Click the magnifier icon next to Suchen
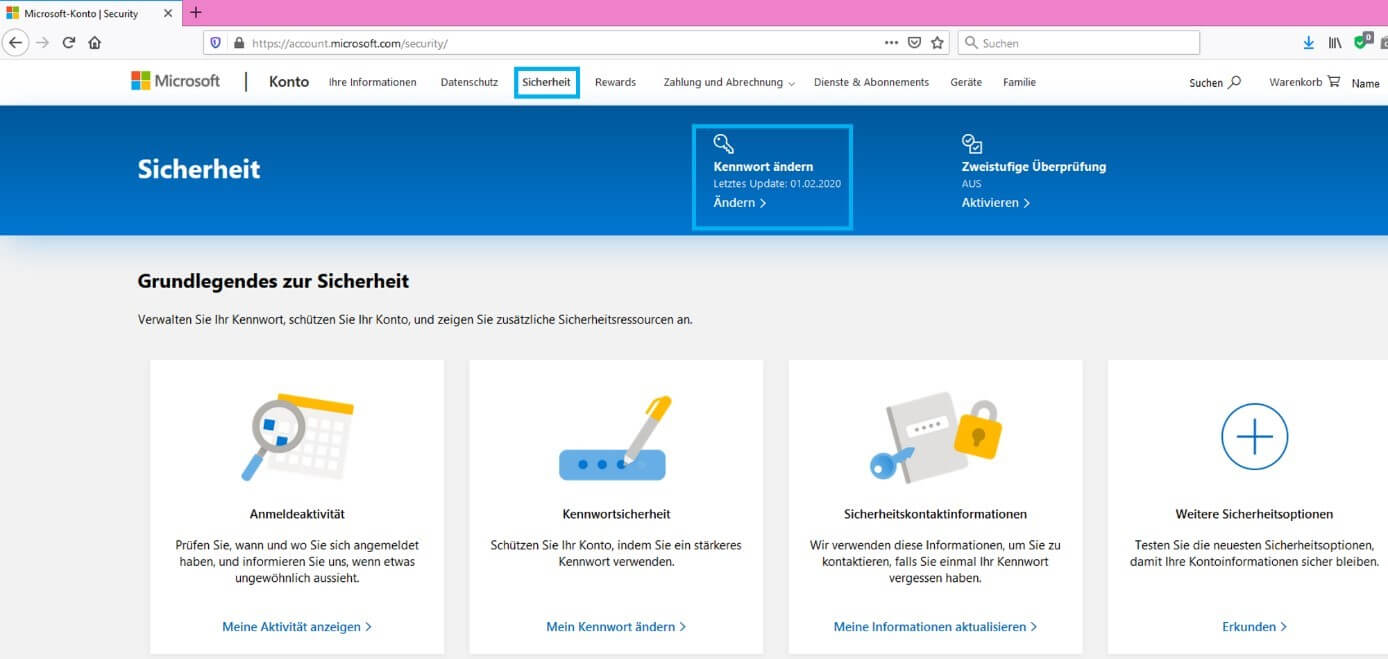 pos(1234,82)
